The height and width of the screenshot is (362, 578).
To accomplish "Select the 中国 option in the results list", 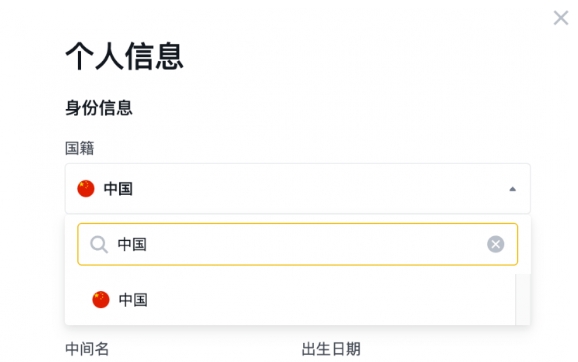I will click(x=290, y=299).
